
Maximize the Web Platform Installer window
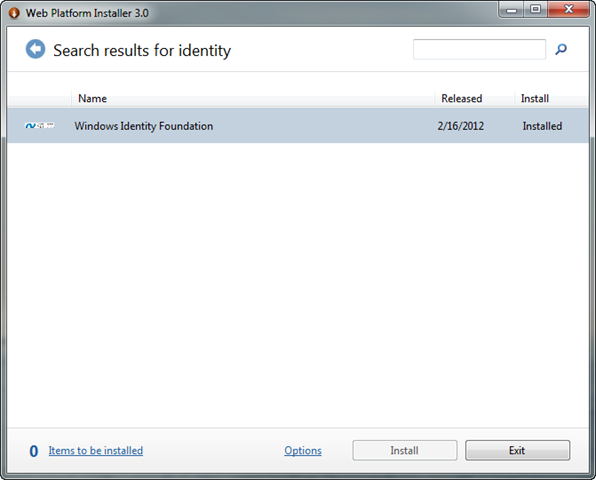tap(536, 10)
